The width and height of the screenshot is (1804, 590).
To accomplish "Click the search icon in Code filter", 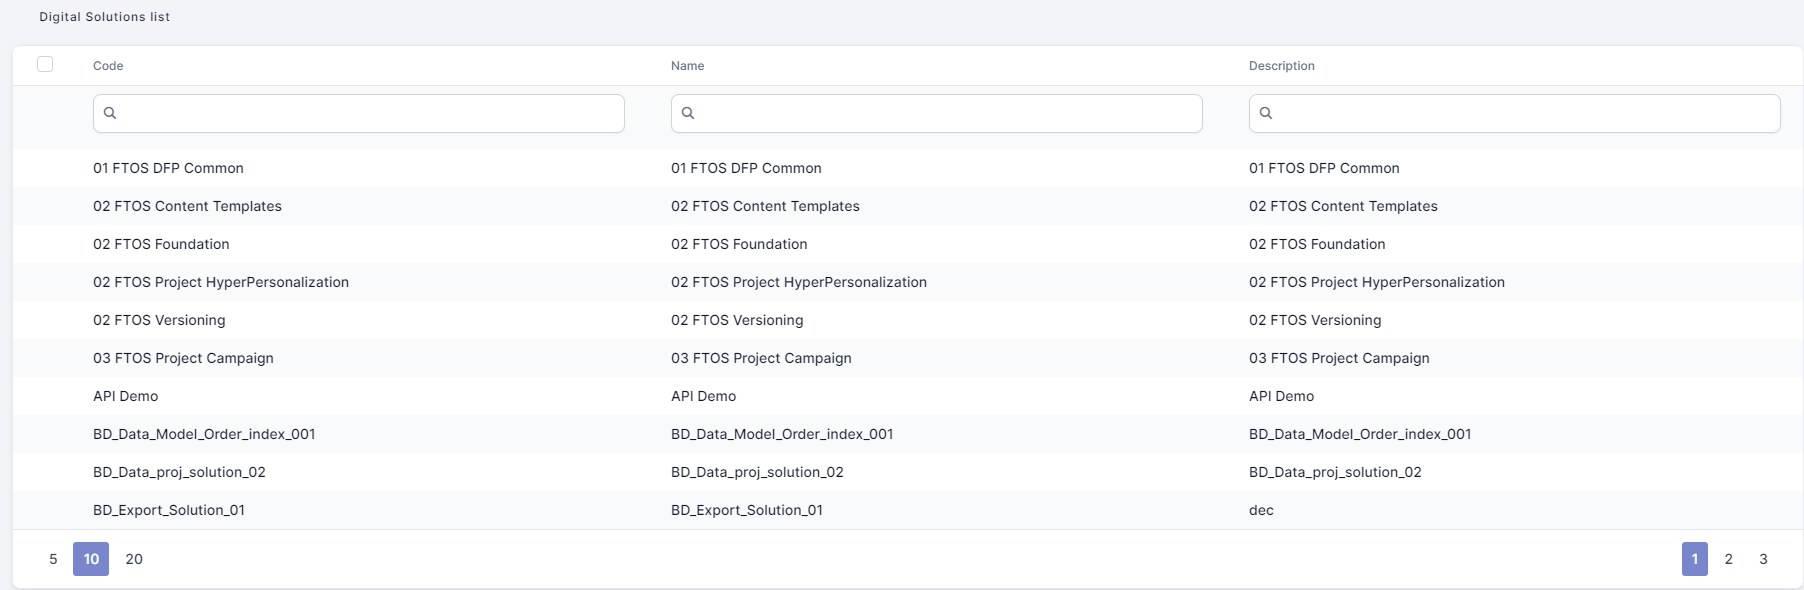I will click(x=110, y=113).
